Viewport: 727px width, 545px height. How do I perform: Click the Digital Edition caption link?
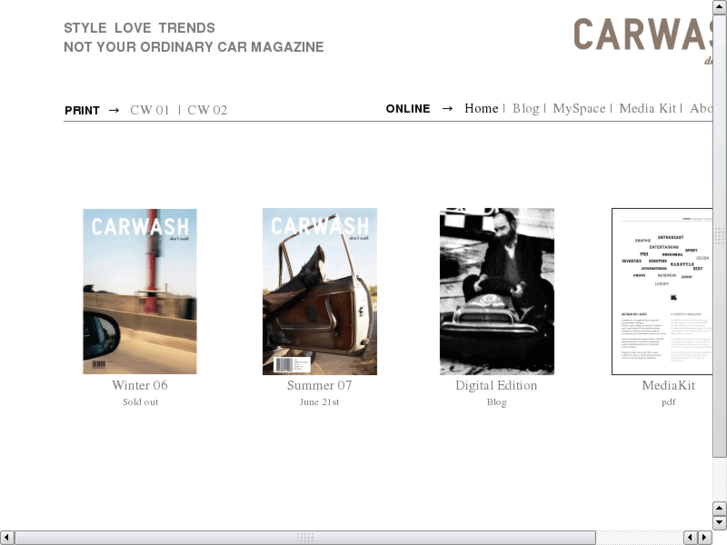[x=496, y=386]
